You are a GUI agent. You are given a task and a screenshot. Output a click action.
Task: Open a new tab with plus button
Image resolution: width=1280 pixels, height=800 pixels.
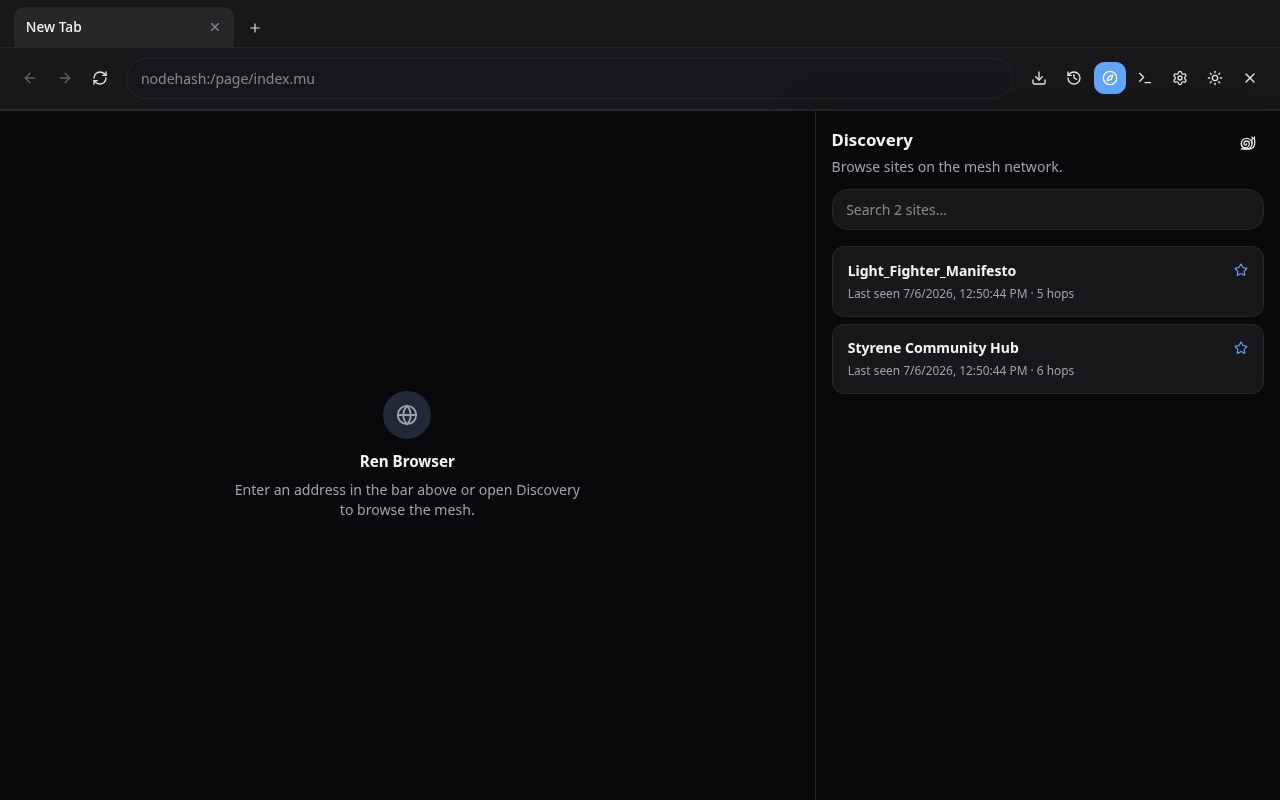click(255, 28)
